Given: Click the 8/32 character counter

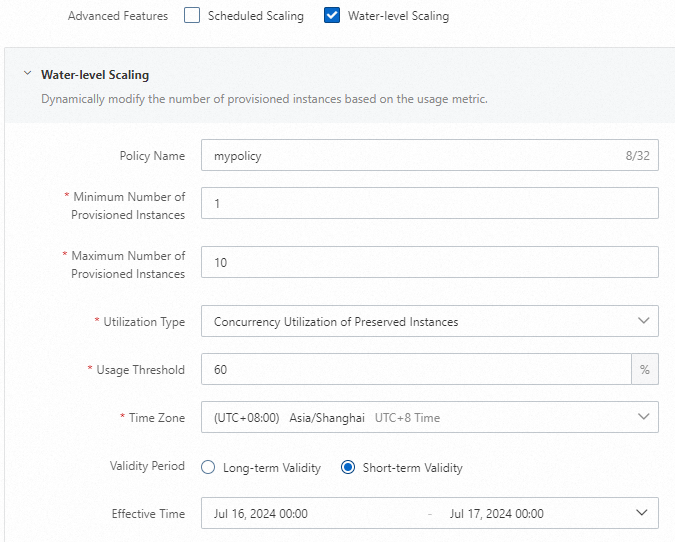Looking at the screenshot, I should pos(637,156).
